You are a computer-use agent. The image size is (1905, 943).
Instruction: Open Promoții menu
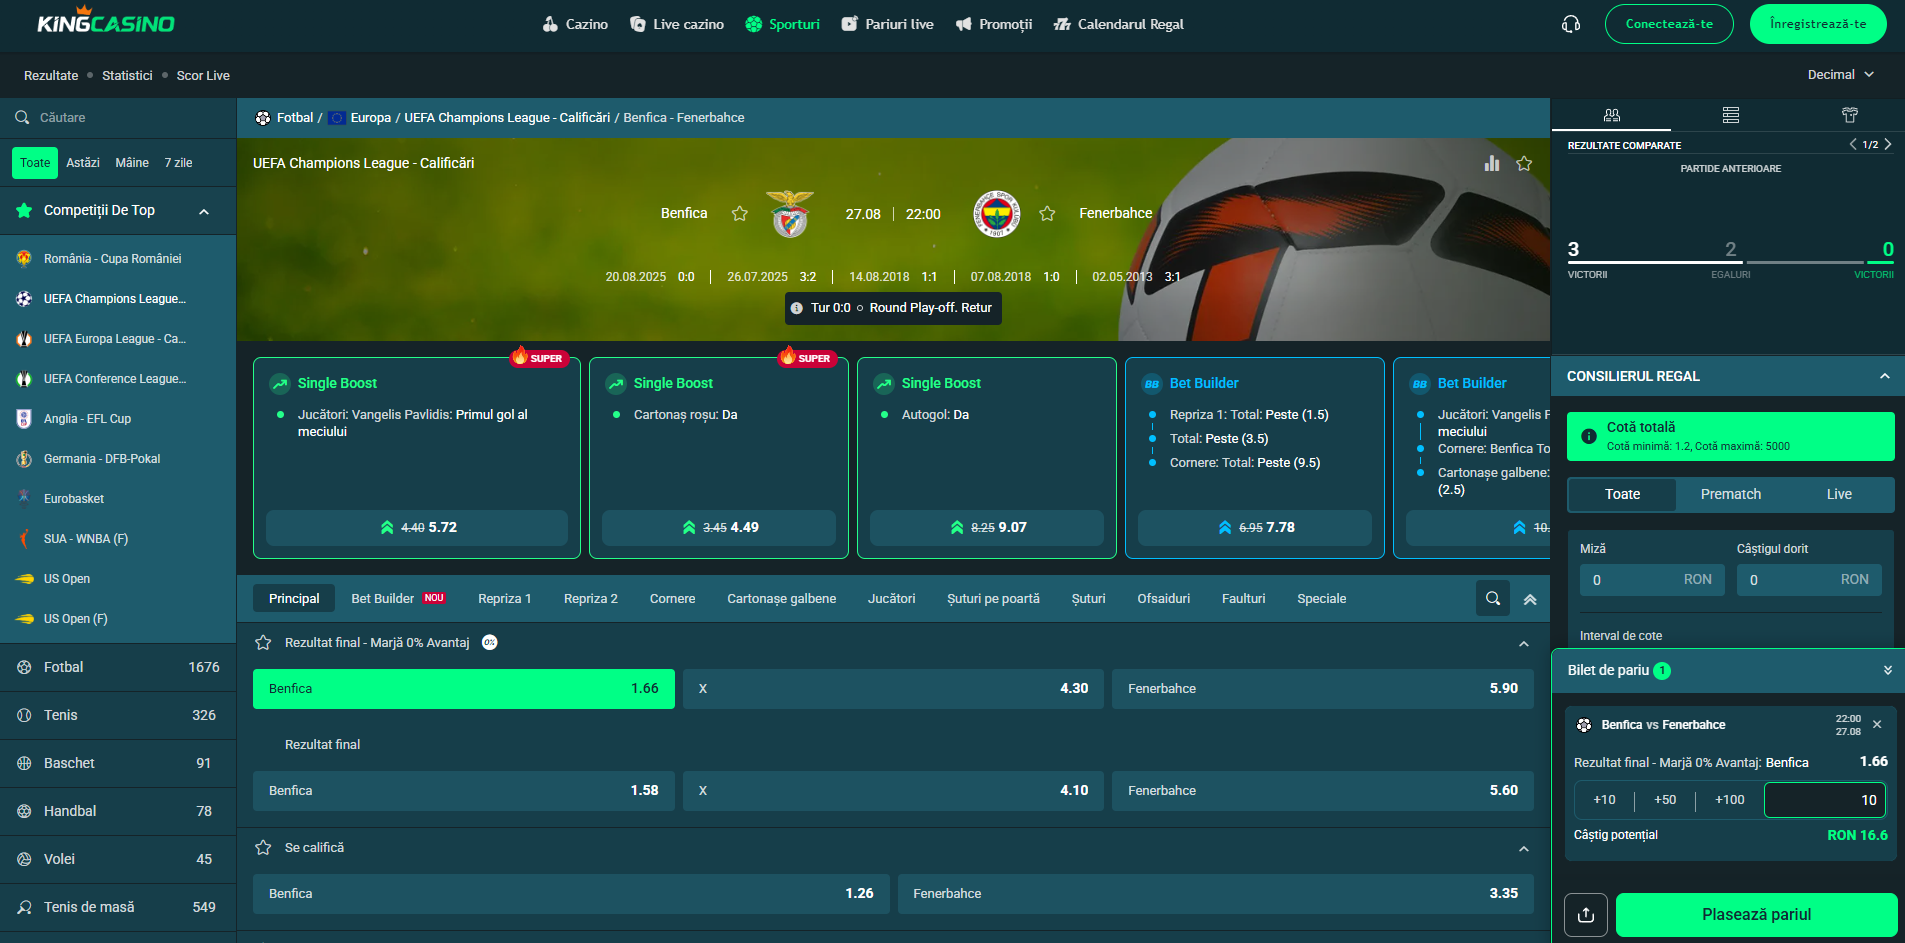pyautogui.click(x=994, y=24)
